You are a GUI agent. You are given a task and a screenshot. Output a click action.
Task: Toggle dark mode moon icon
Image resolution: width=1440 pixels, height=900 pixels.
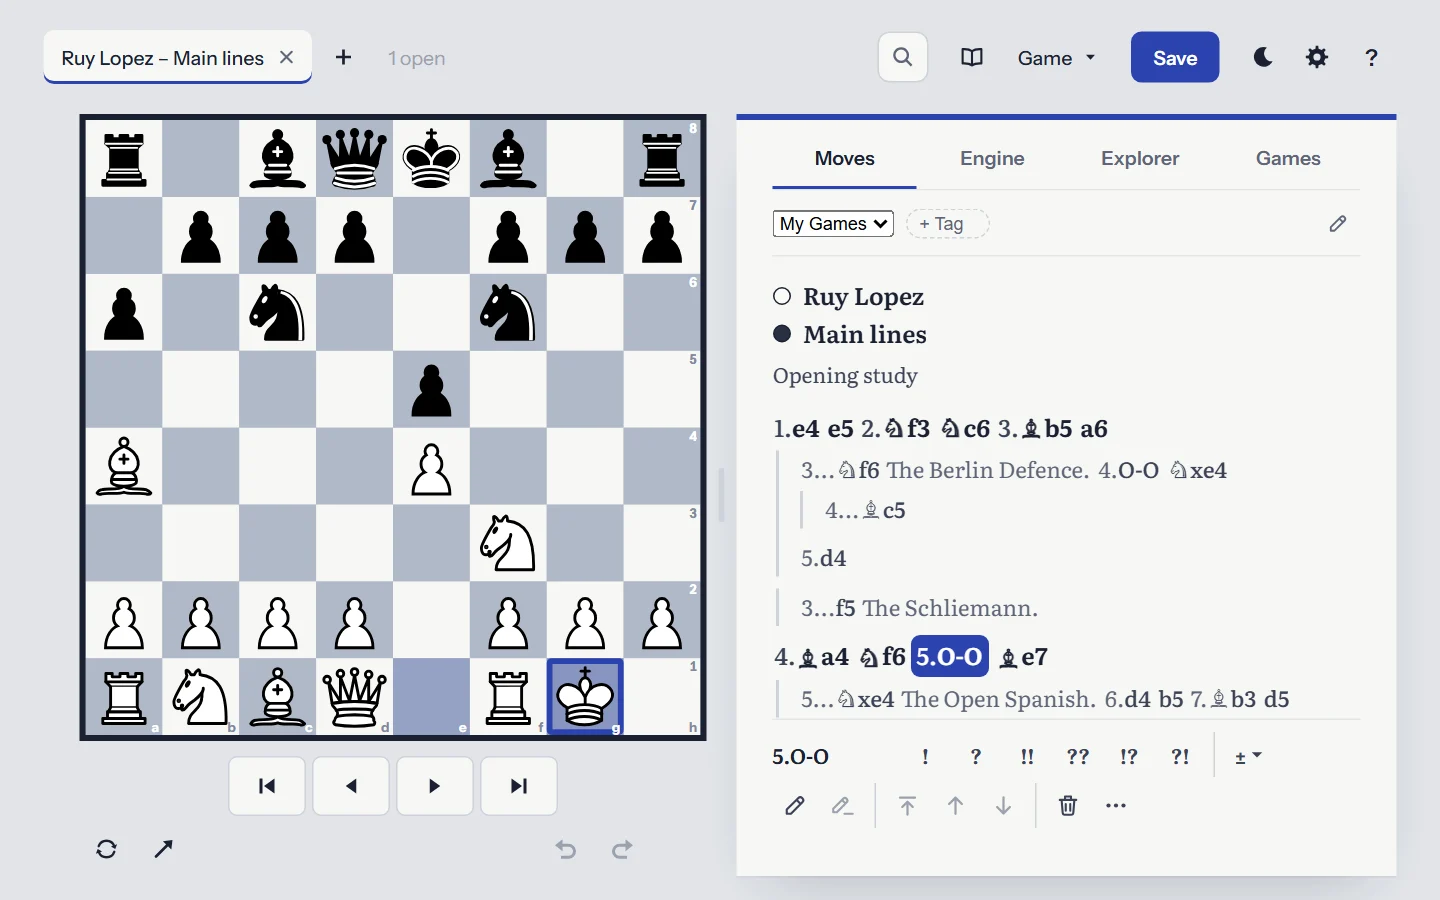coord(1263,57)
